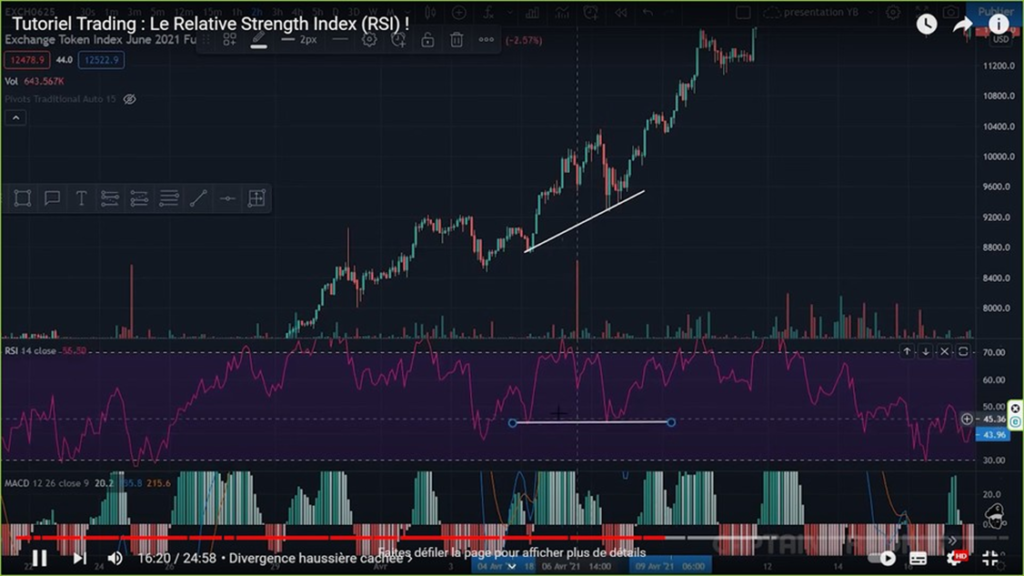
Task: Click the plus icon on RSI price axis
Action: click(x=967, y=419)
